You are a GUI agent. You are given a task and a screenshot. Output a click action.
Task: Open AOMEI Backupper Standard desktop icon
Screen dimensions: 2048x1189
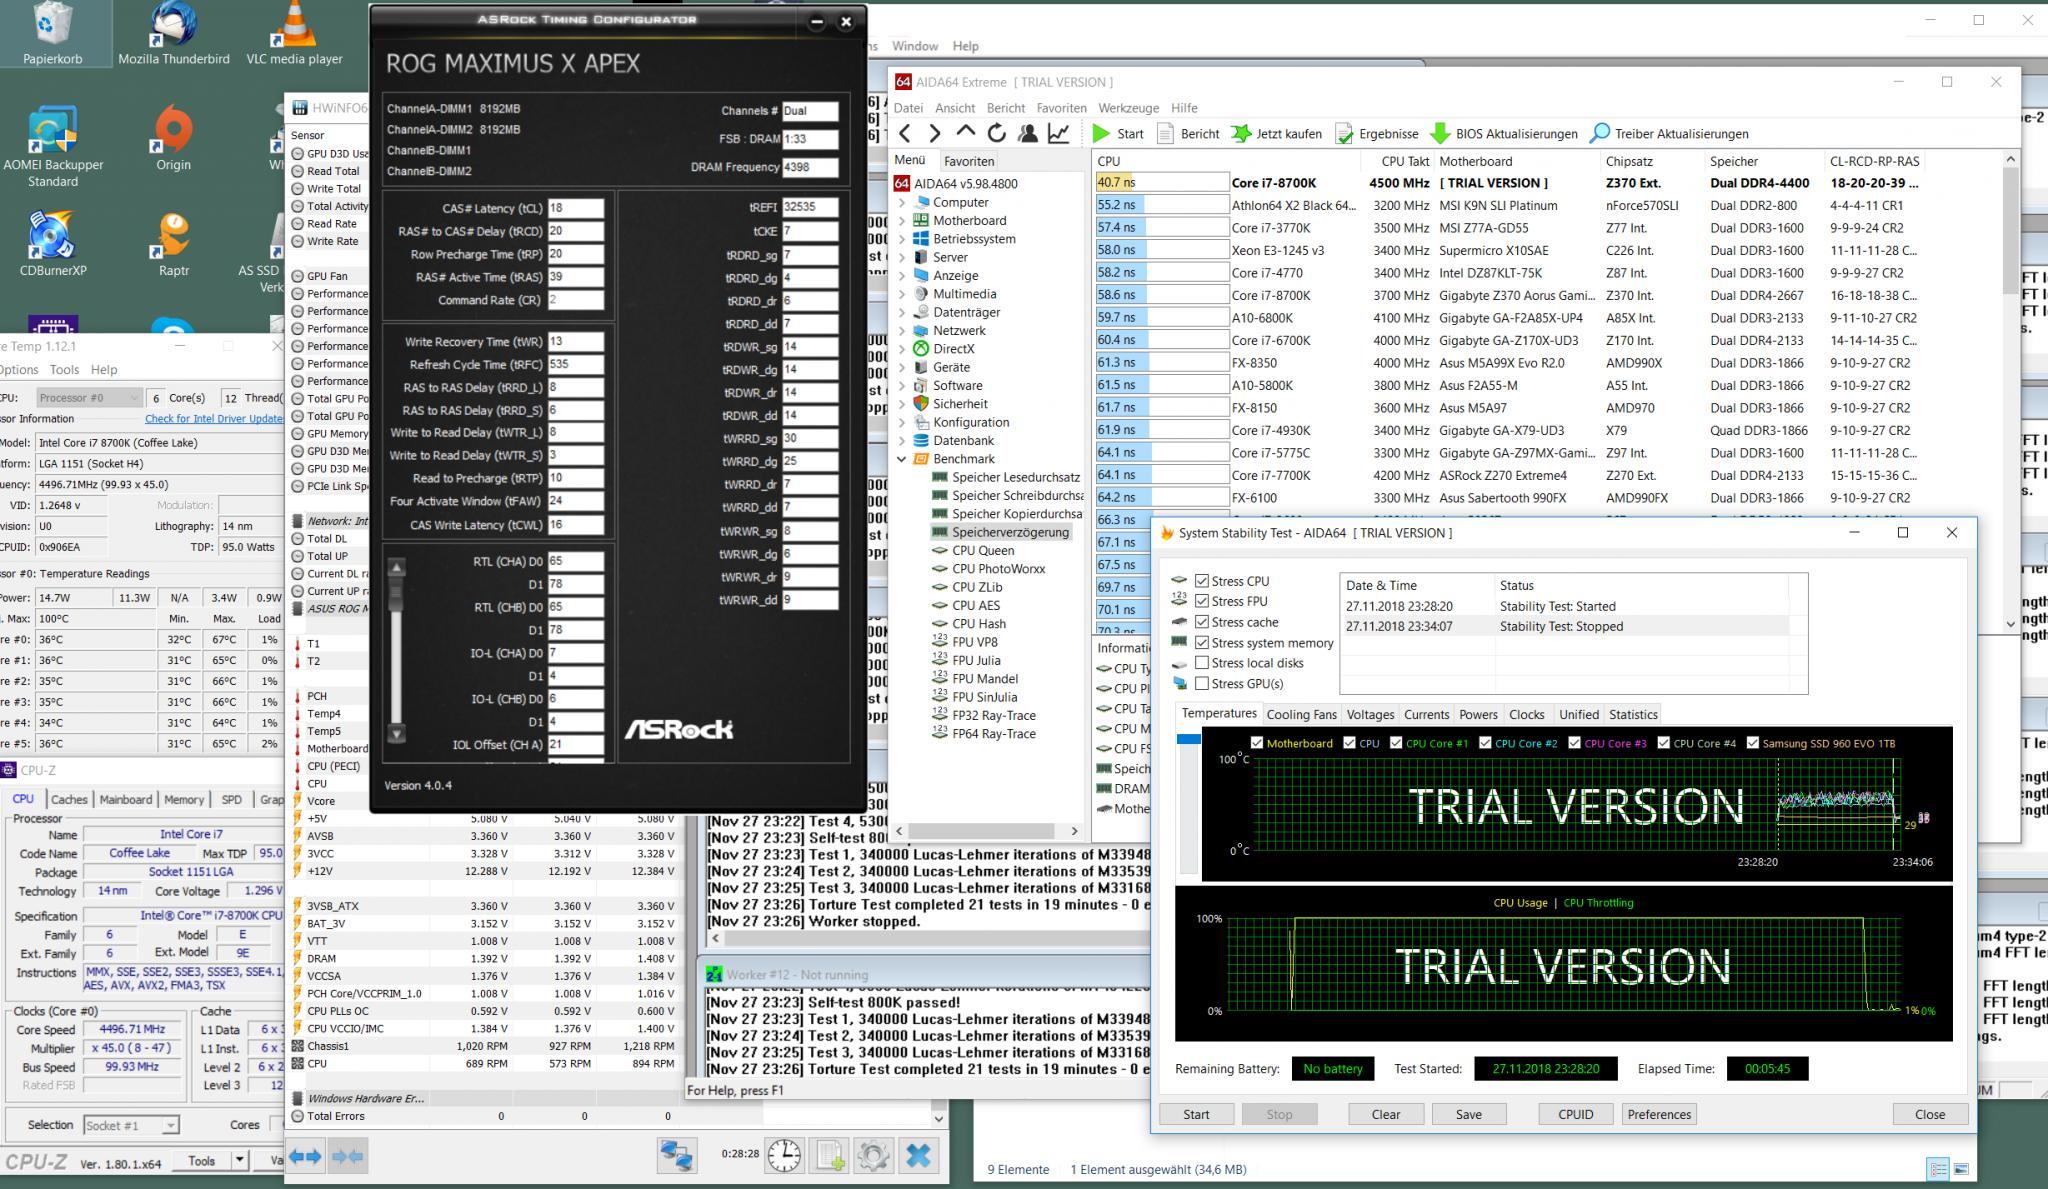53,146
